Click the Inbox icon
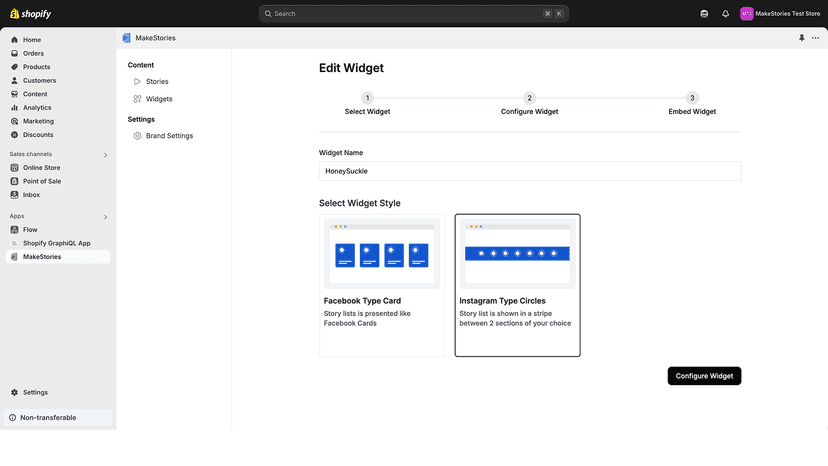828x466 pixels. pyautogui.click(x=14, y=195)
